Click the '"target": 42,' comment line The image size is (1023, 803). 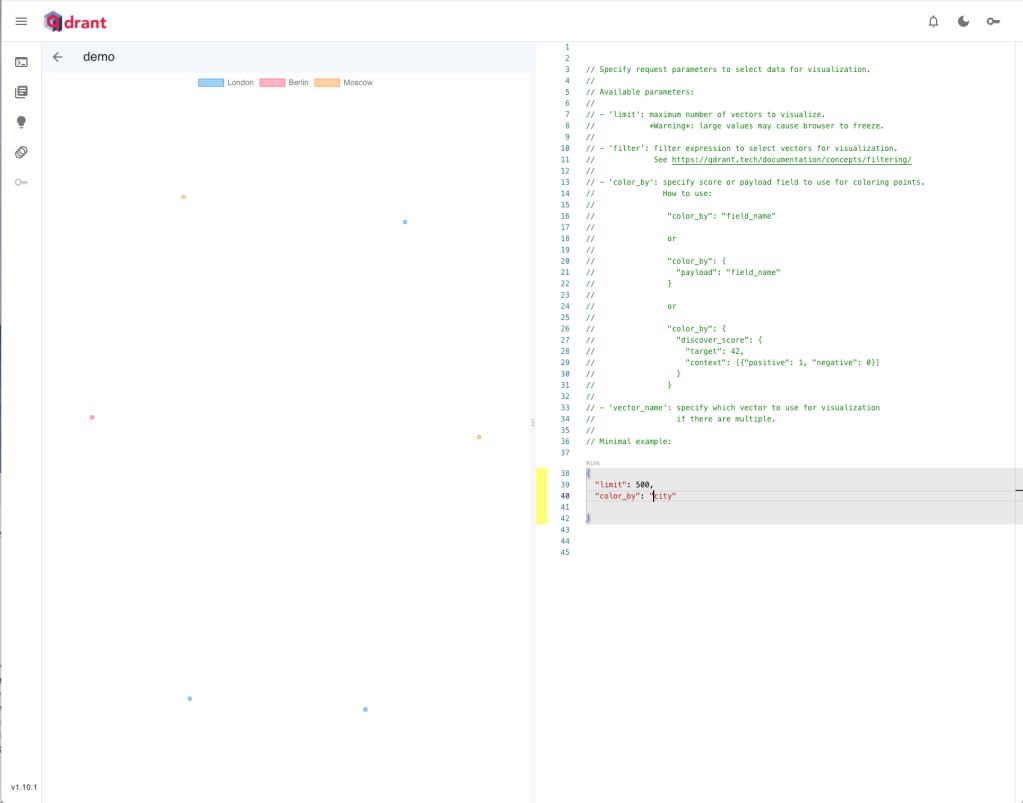click(x=714, y=352)
